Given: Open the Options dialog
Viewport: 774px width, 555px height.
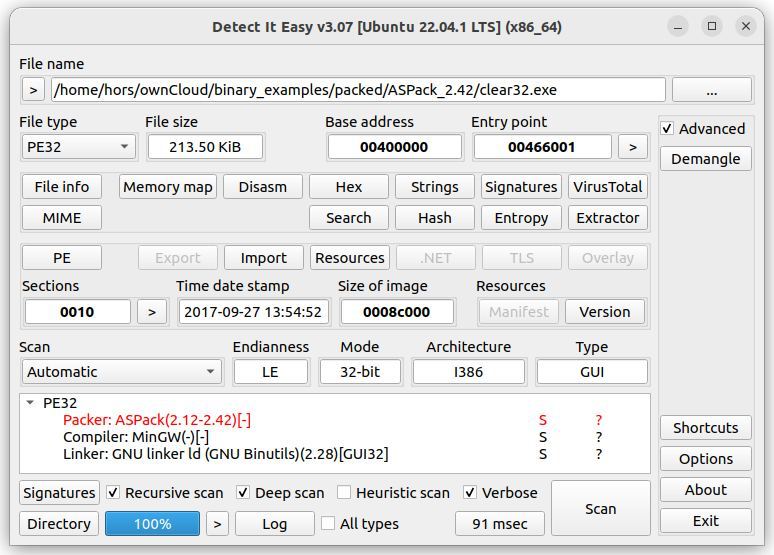Looking at the screenshot, I should pyautogui.click(x=705, y=459).
